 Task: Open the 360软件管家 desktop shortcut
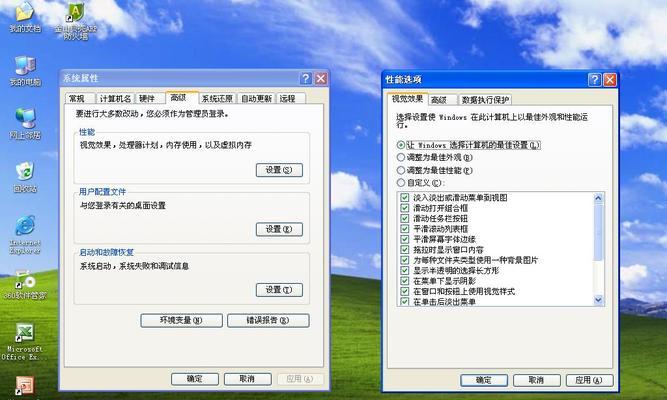[x=25, y=285]
